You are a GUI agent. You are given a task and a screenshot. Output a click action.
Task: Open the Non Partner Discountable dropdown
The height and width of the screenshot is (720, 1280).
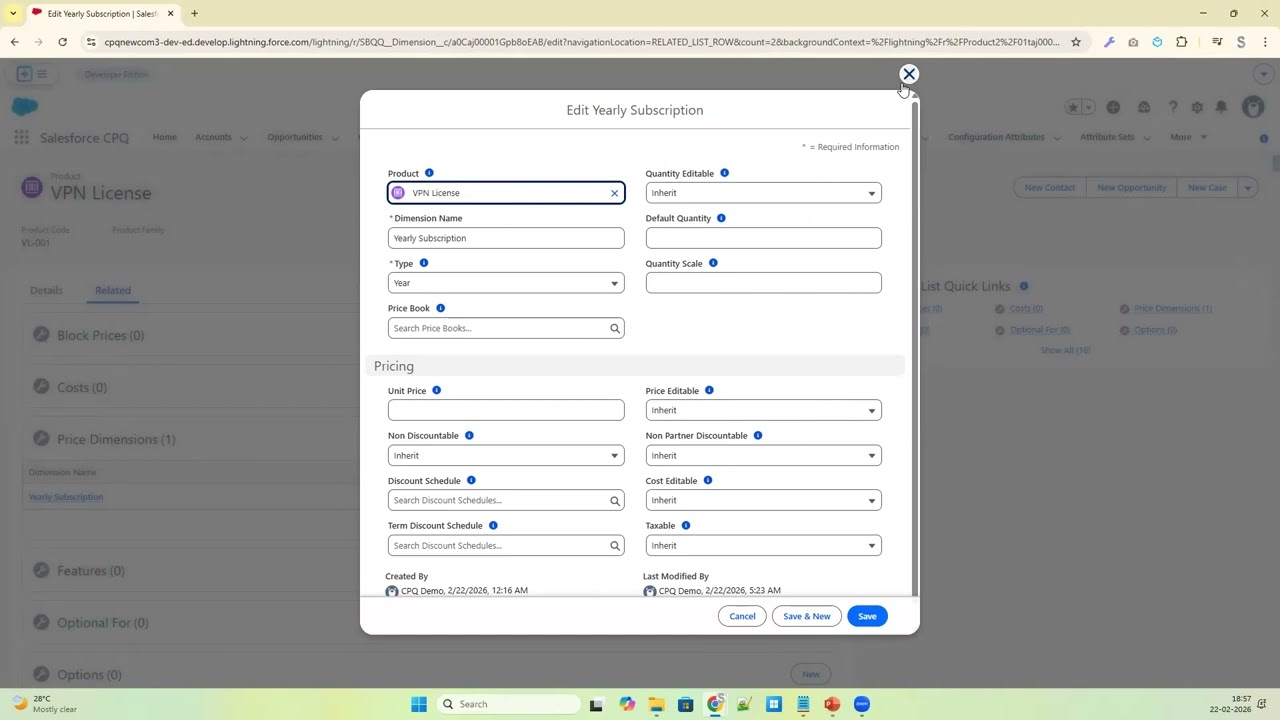tap(763, 455)
